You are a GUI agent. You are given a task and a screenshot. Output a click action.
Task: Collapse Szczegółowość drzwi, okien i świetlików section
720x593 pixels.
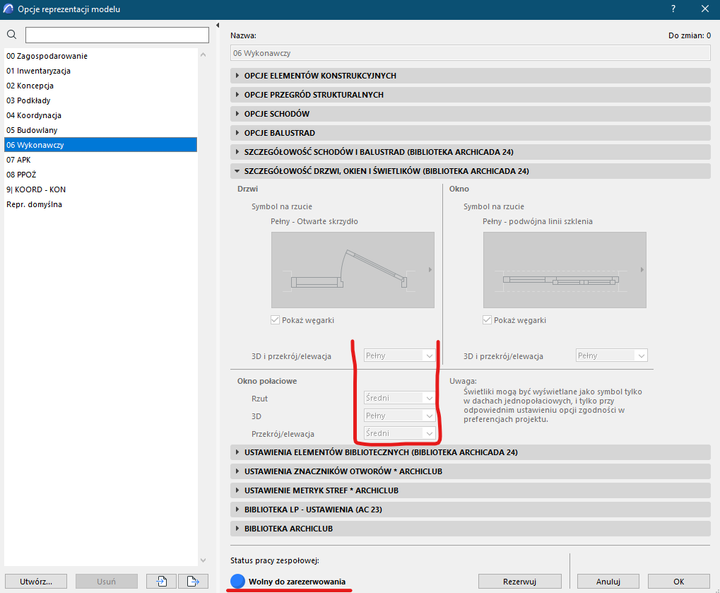click(x=470, y=171)
